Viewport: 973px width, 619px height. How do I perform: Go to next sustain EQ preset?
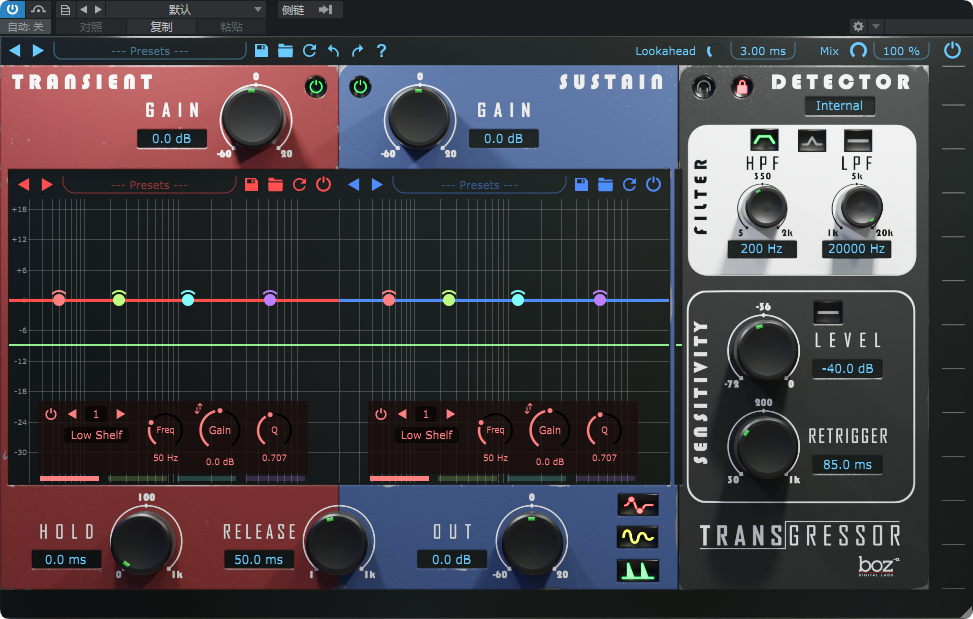pyautogui.click(x=377, y=184)
